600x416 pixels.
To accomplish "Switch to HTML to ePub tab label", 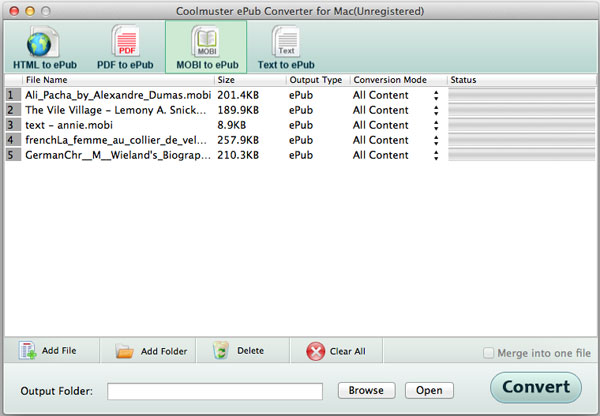I will tap(45, 65).
